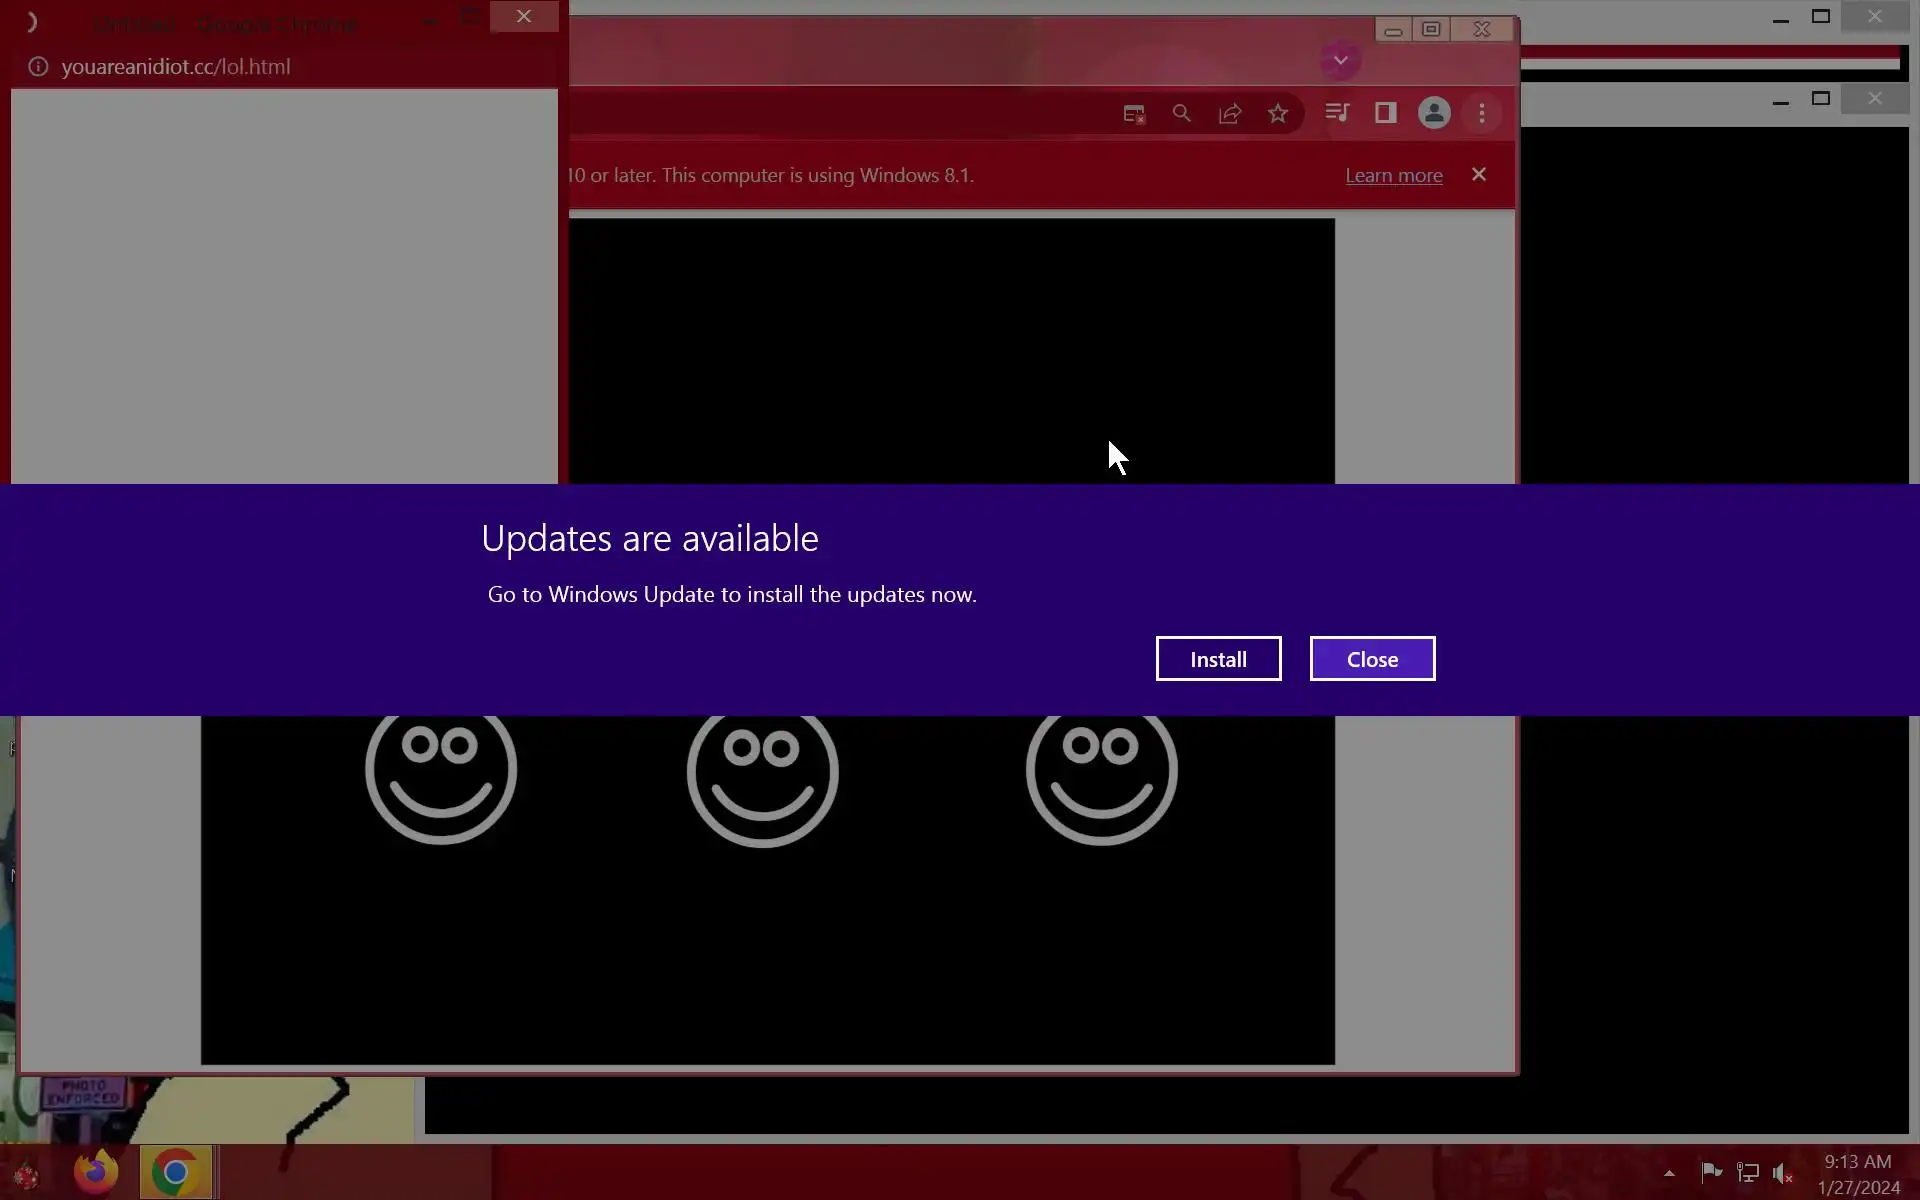Click the share page icon

click(1230, 114)
